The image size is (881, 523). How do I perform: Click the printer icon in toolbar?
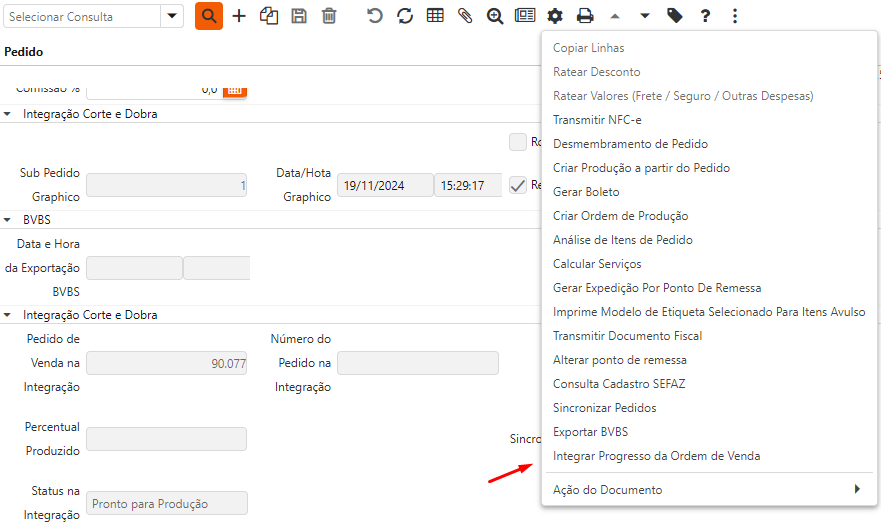click(585, 16)
